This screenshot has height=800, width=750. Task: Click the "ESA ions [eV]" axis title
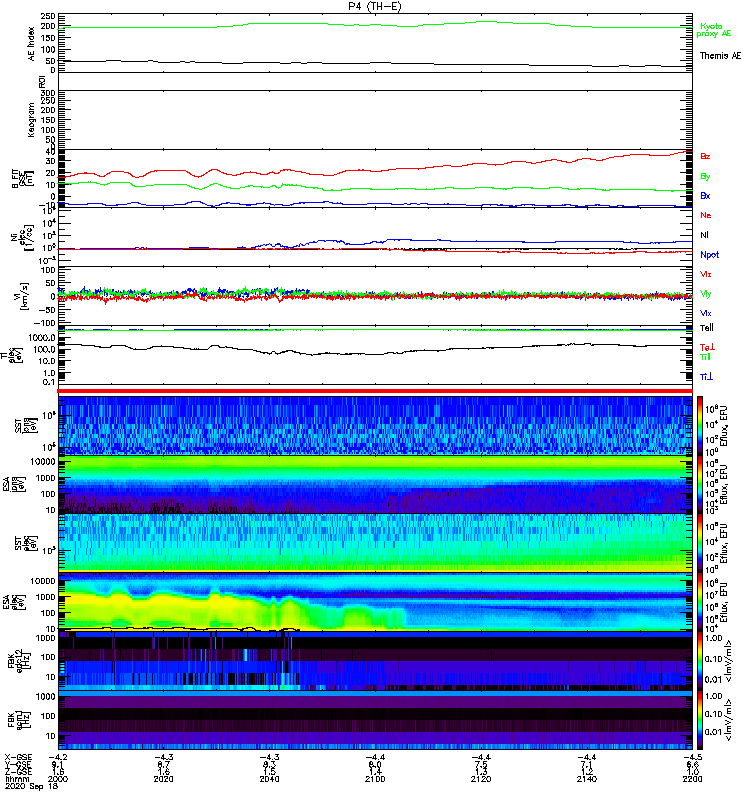(x=13, y=484)
